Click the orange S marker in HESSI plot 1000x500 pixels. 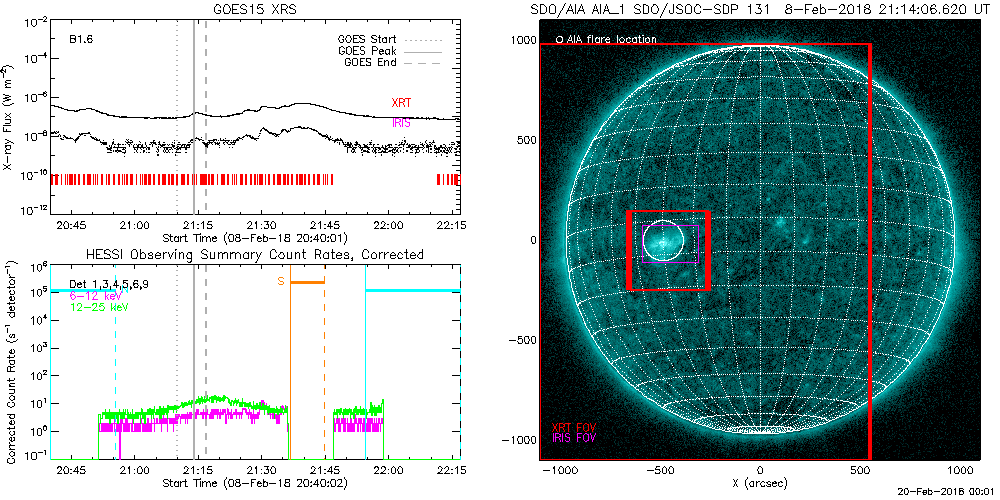point(281,282)
